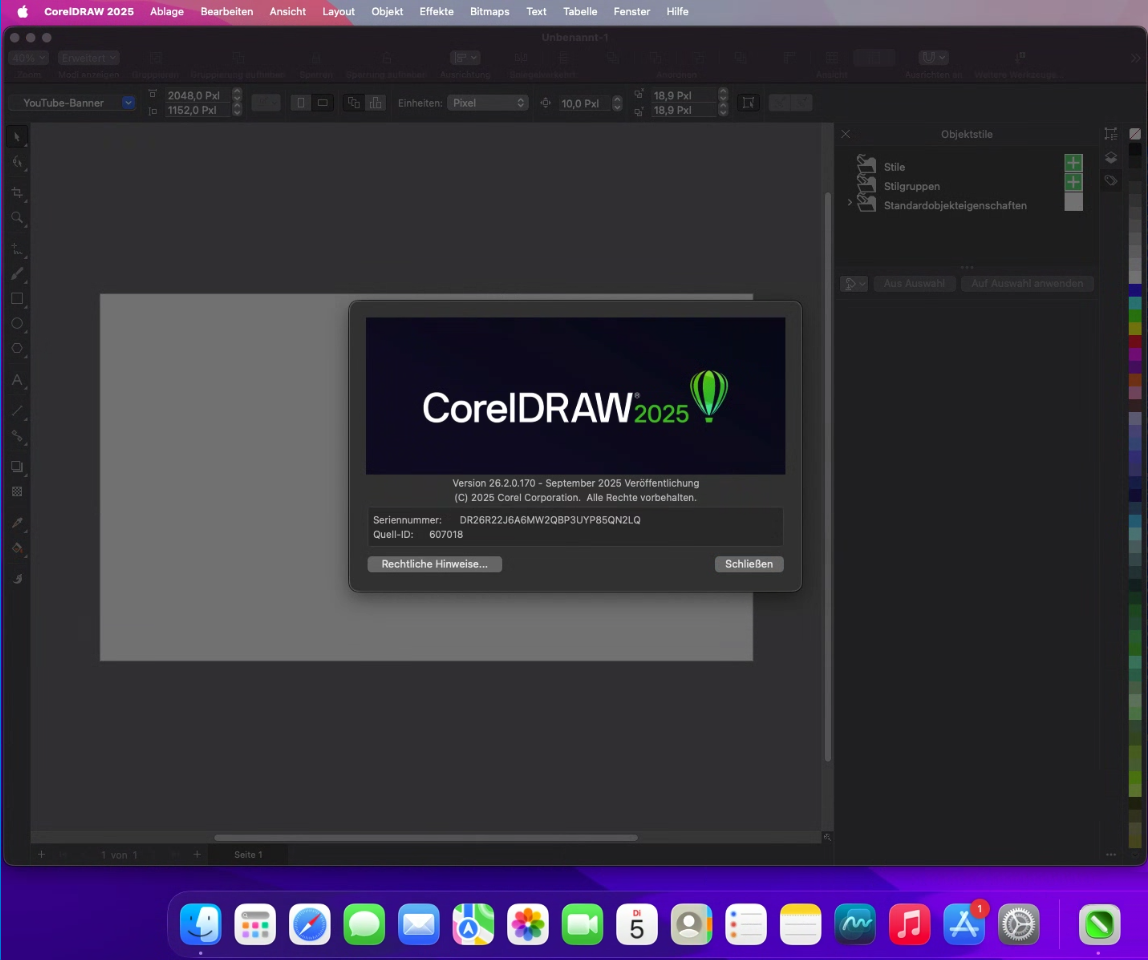The image size is (1148, 960).
Task: Select the Interactive Fill bucket tool
Action: [17, 548]
